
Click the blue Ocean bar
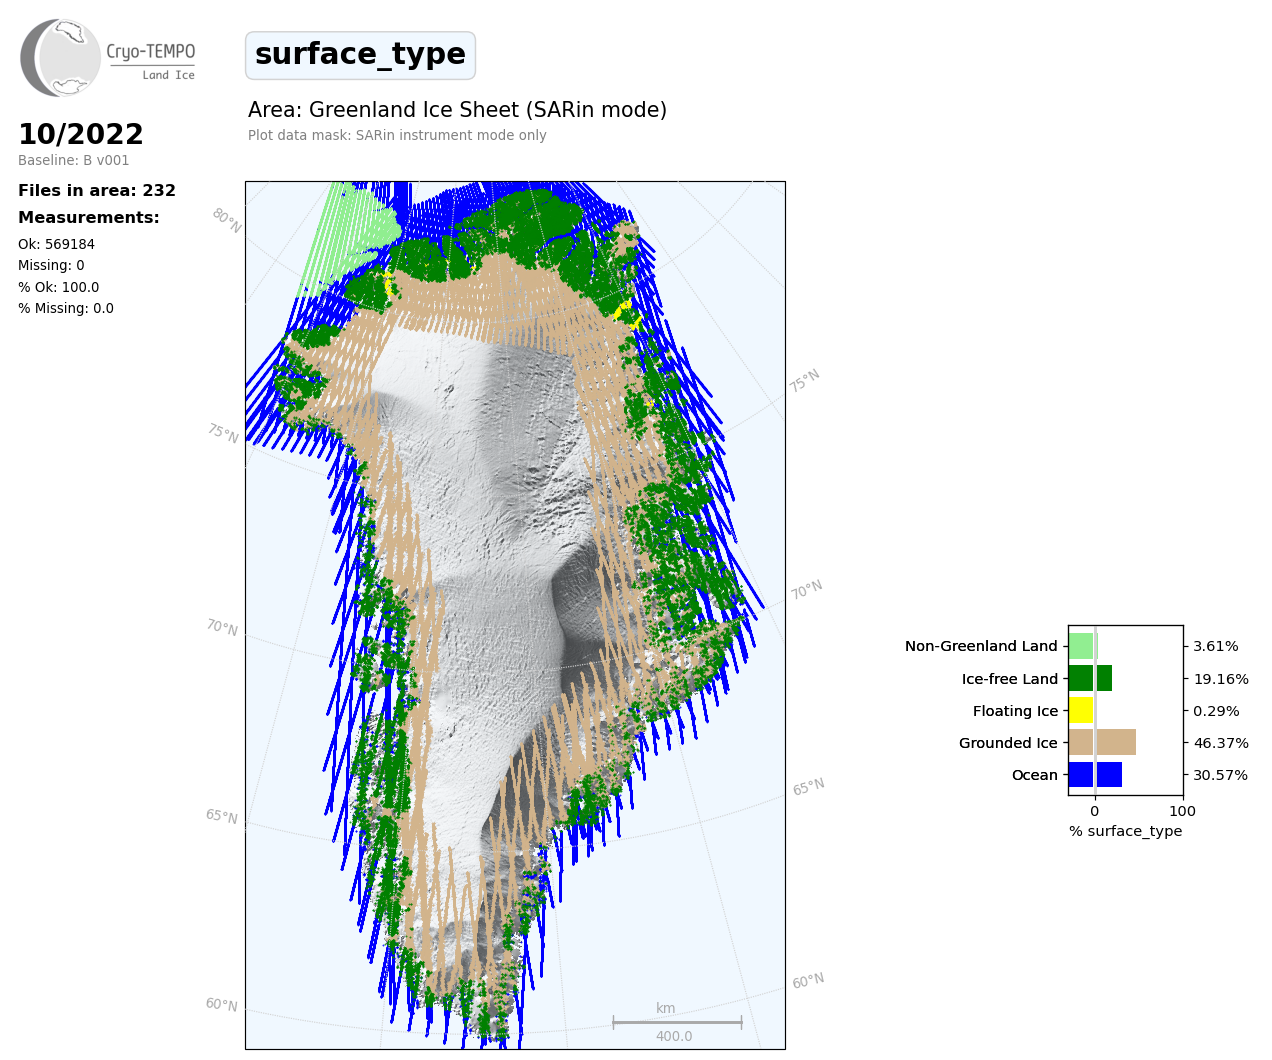1095,775
